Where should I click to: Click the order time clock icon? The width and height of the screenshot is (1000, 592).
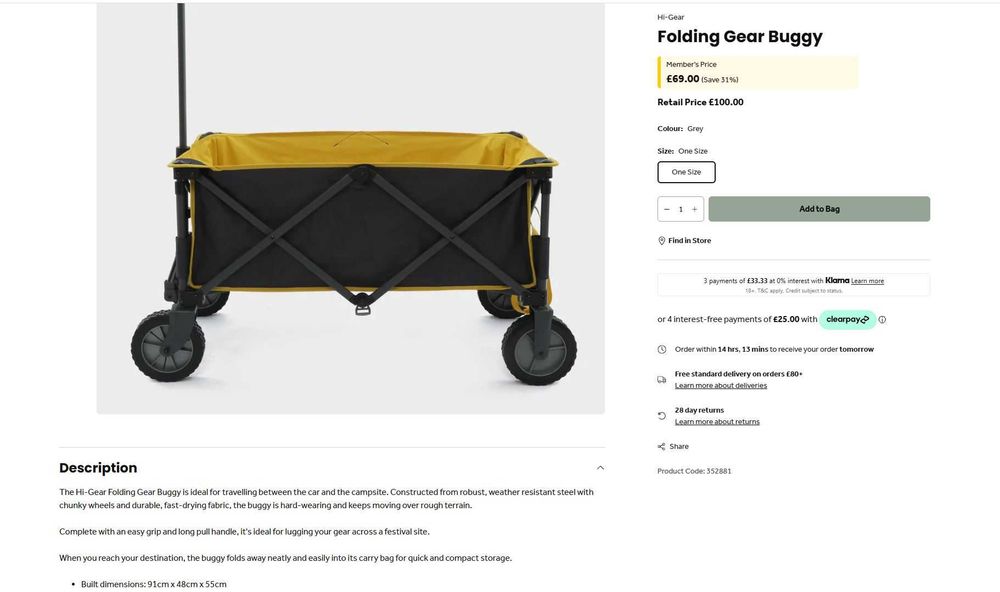tap(662, 350)
